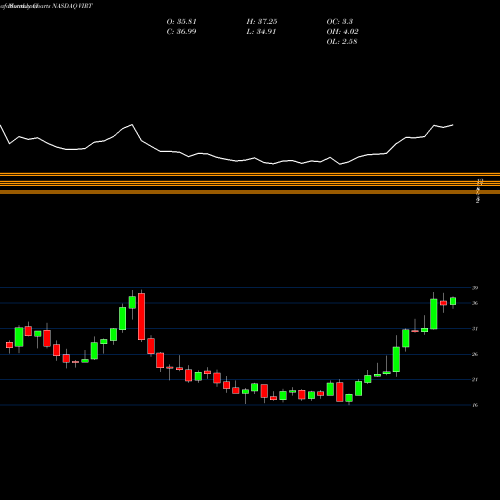Viewport: 500px width, 500px height.
Task: Click the price axis label 36
Action: point(475,303)
